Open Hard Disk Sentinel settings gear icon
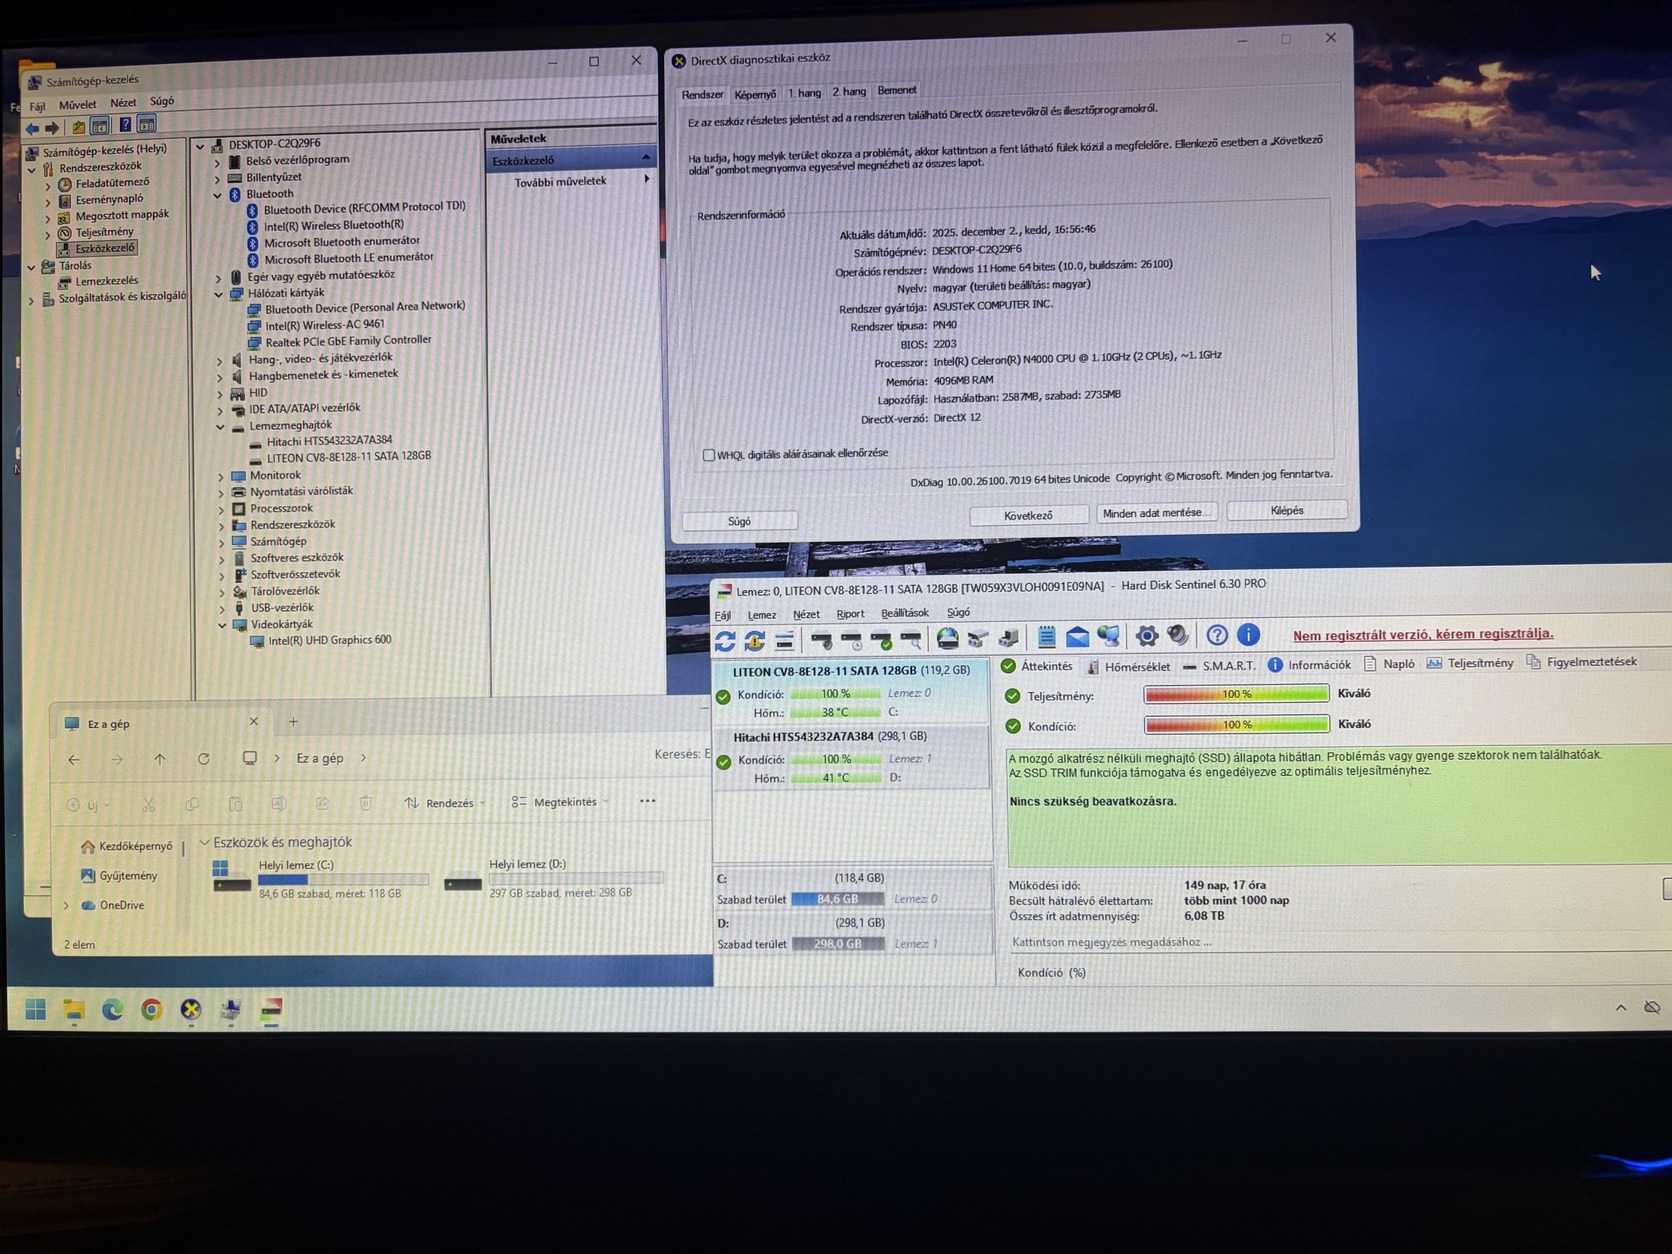 (x=1147, y=636)
